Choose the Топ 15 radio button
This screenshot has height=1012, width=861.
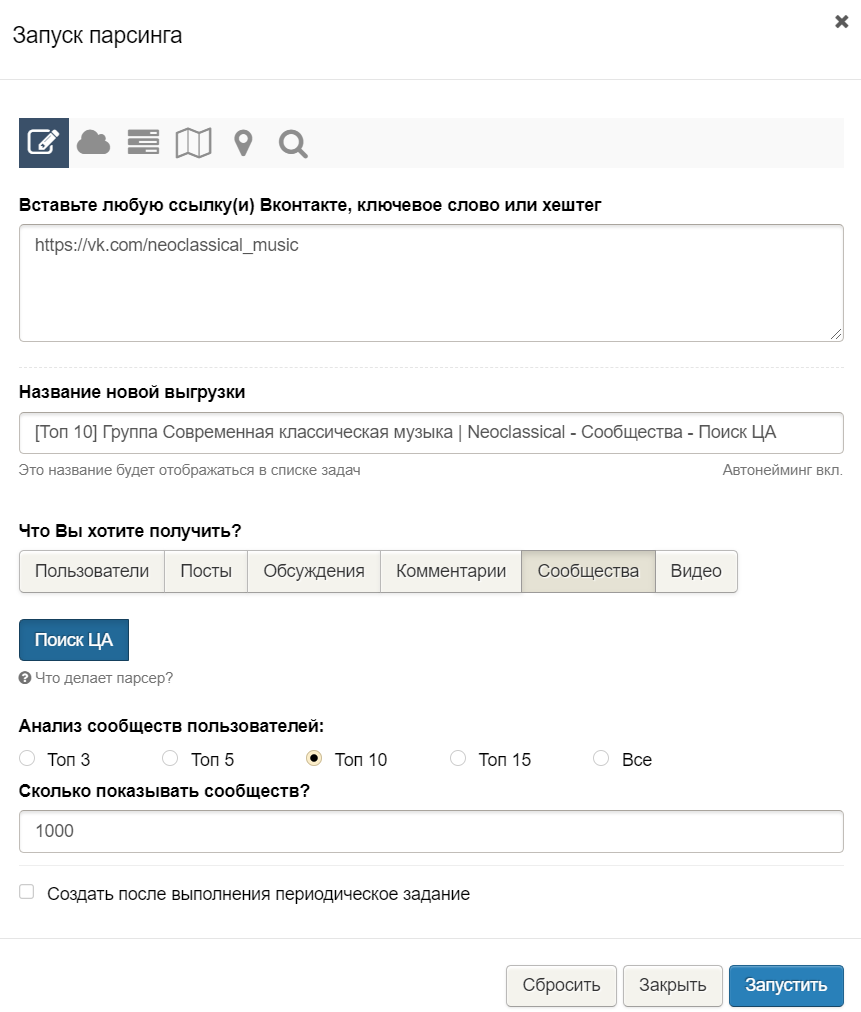[x=458, y=759]
